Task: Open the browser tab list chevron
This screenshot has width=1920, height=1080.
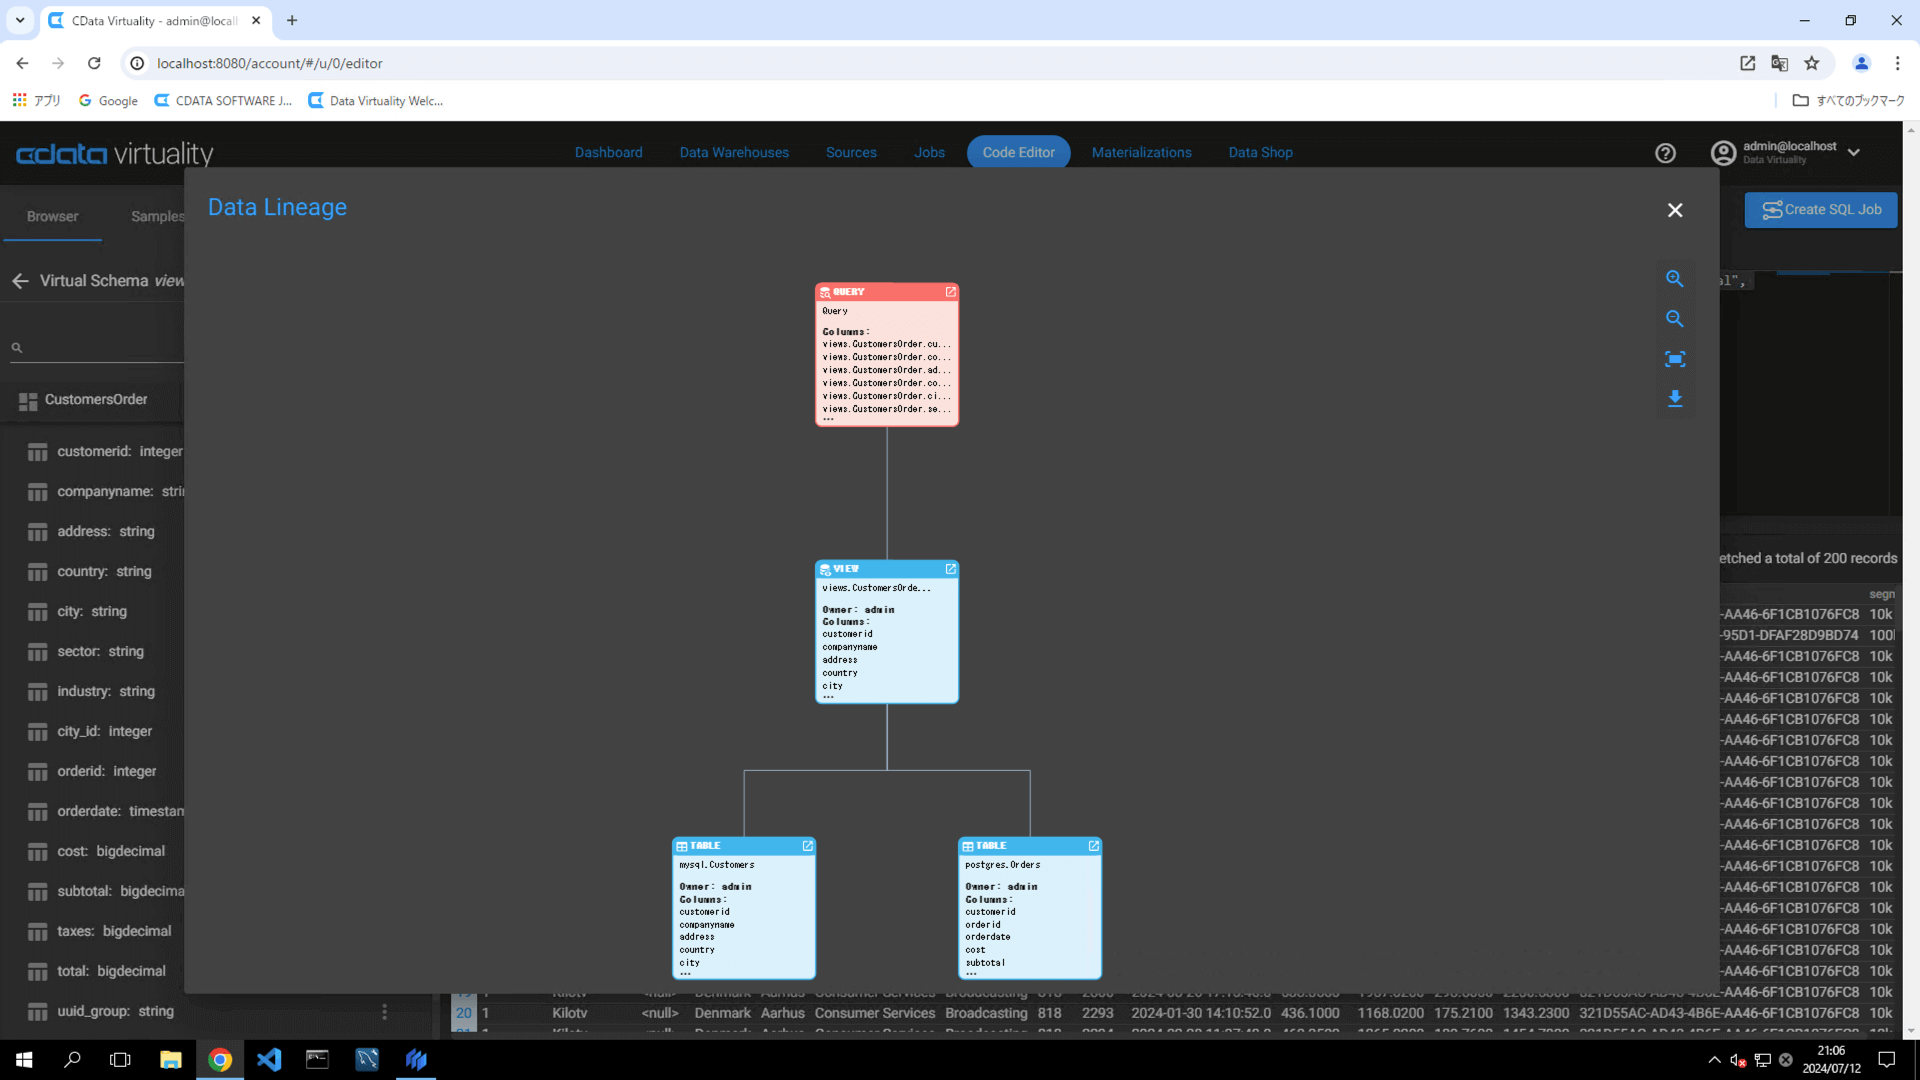Action: [20, 20]
